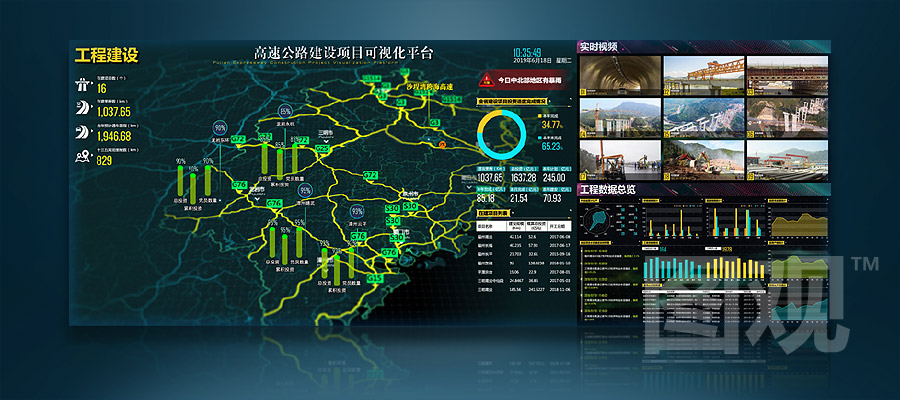Image resolution: width=900 pixels, height=400 pixels.
Task: Click the 三明市 city label
Action: point(326,132)
